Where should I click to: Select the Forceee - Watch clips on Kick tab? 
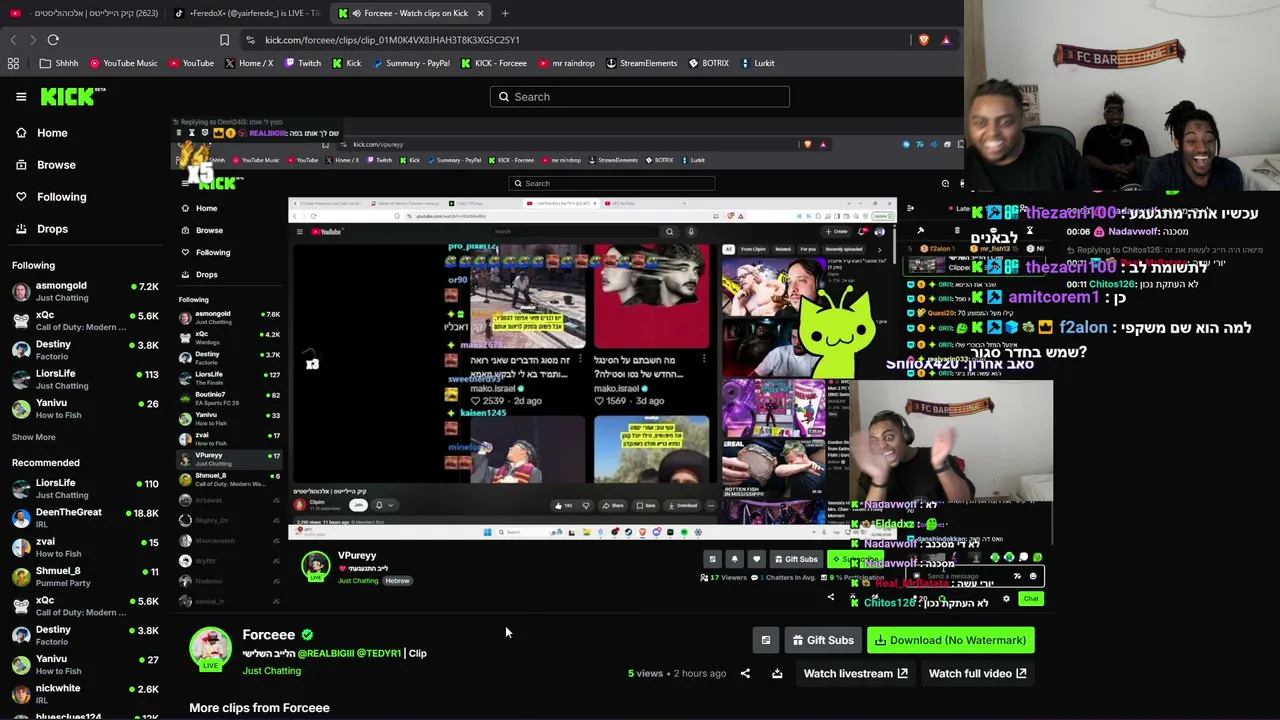411,13
